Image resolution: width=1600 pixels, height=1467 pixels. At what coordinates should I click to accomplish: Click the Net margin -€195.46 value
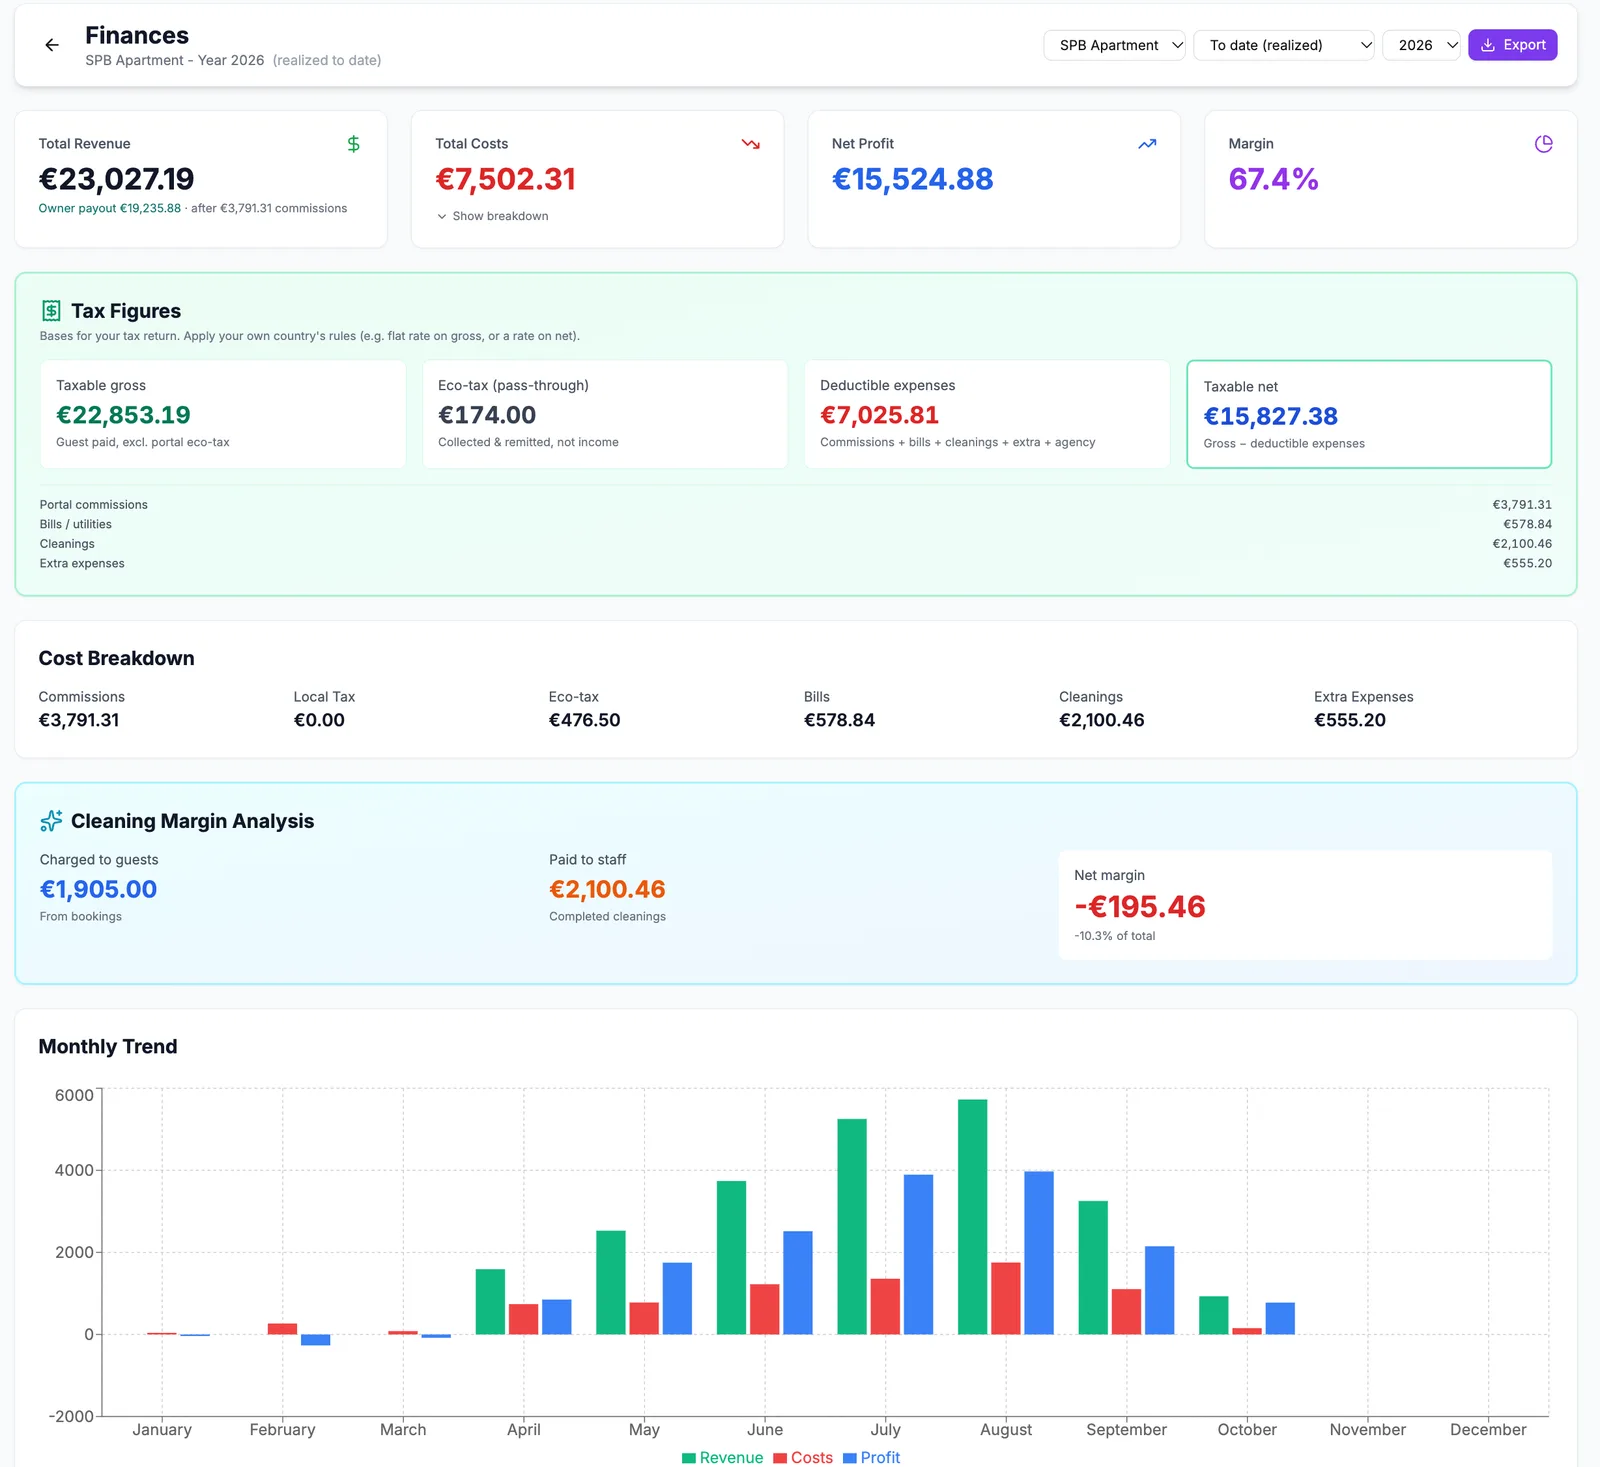[1140, 907]
